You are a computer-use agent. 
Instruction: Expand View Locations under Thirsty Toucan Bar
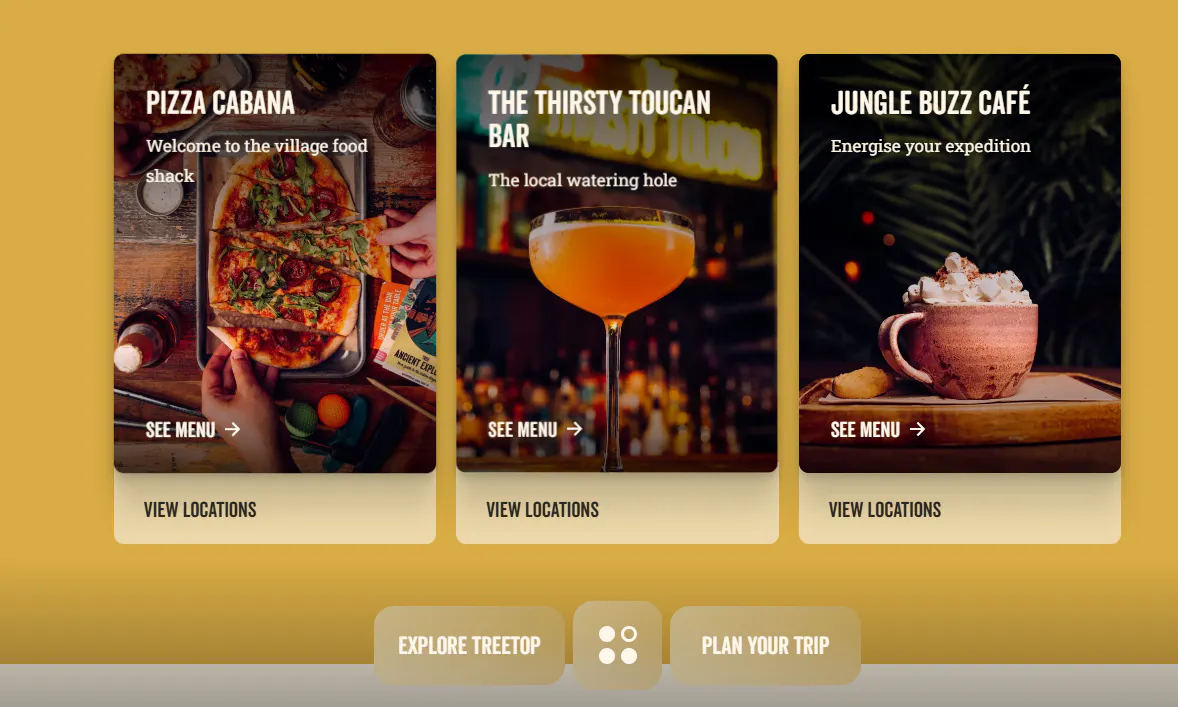point(542,509)
